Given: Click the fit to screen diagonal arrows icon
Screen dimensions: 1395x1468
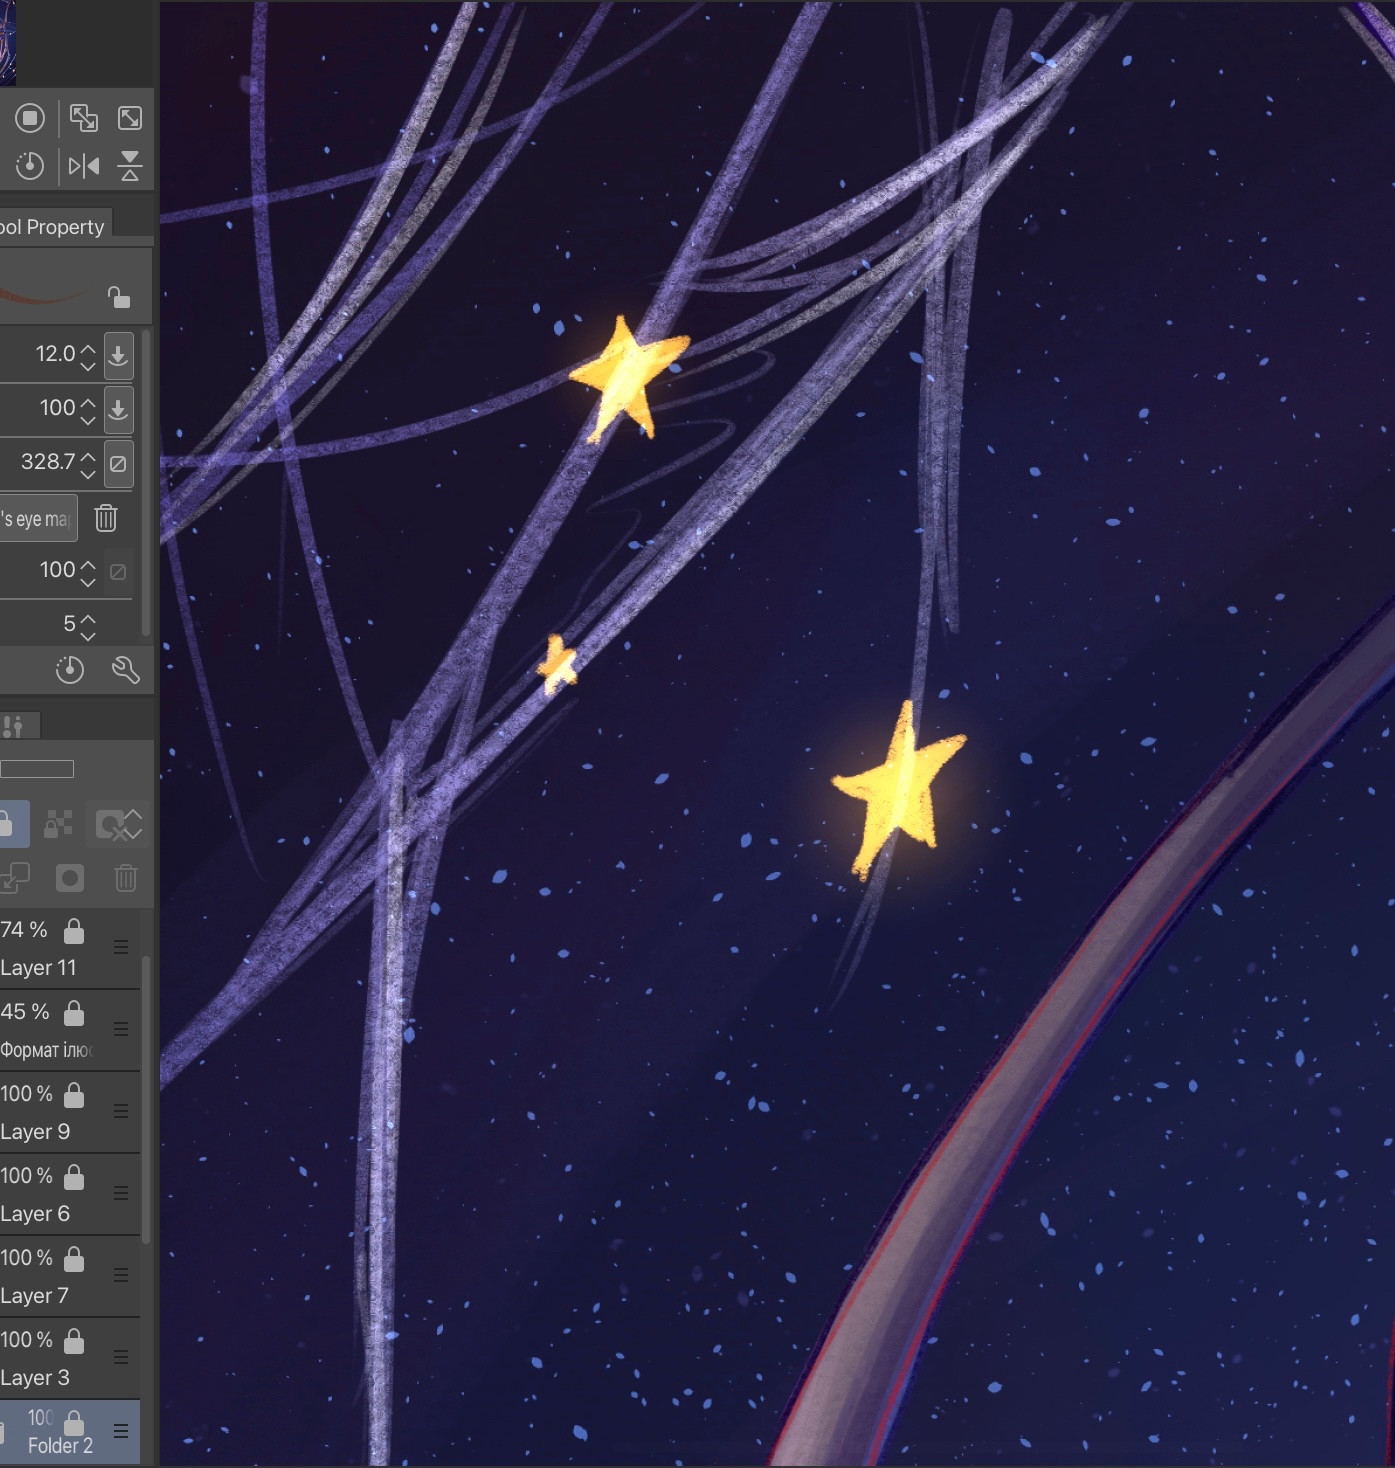Looking at the screenshot, I should [130, 118].
